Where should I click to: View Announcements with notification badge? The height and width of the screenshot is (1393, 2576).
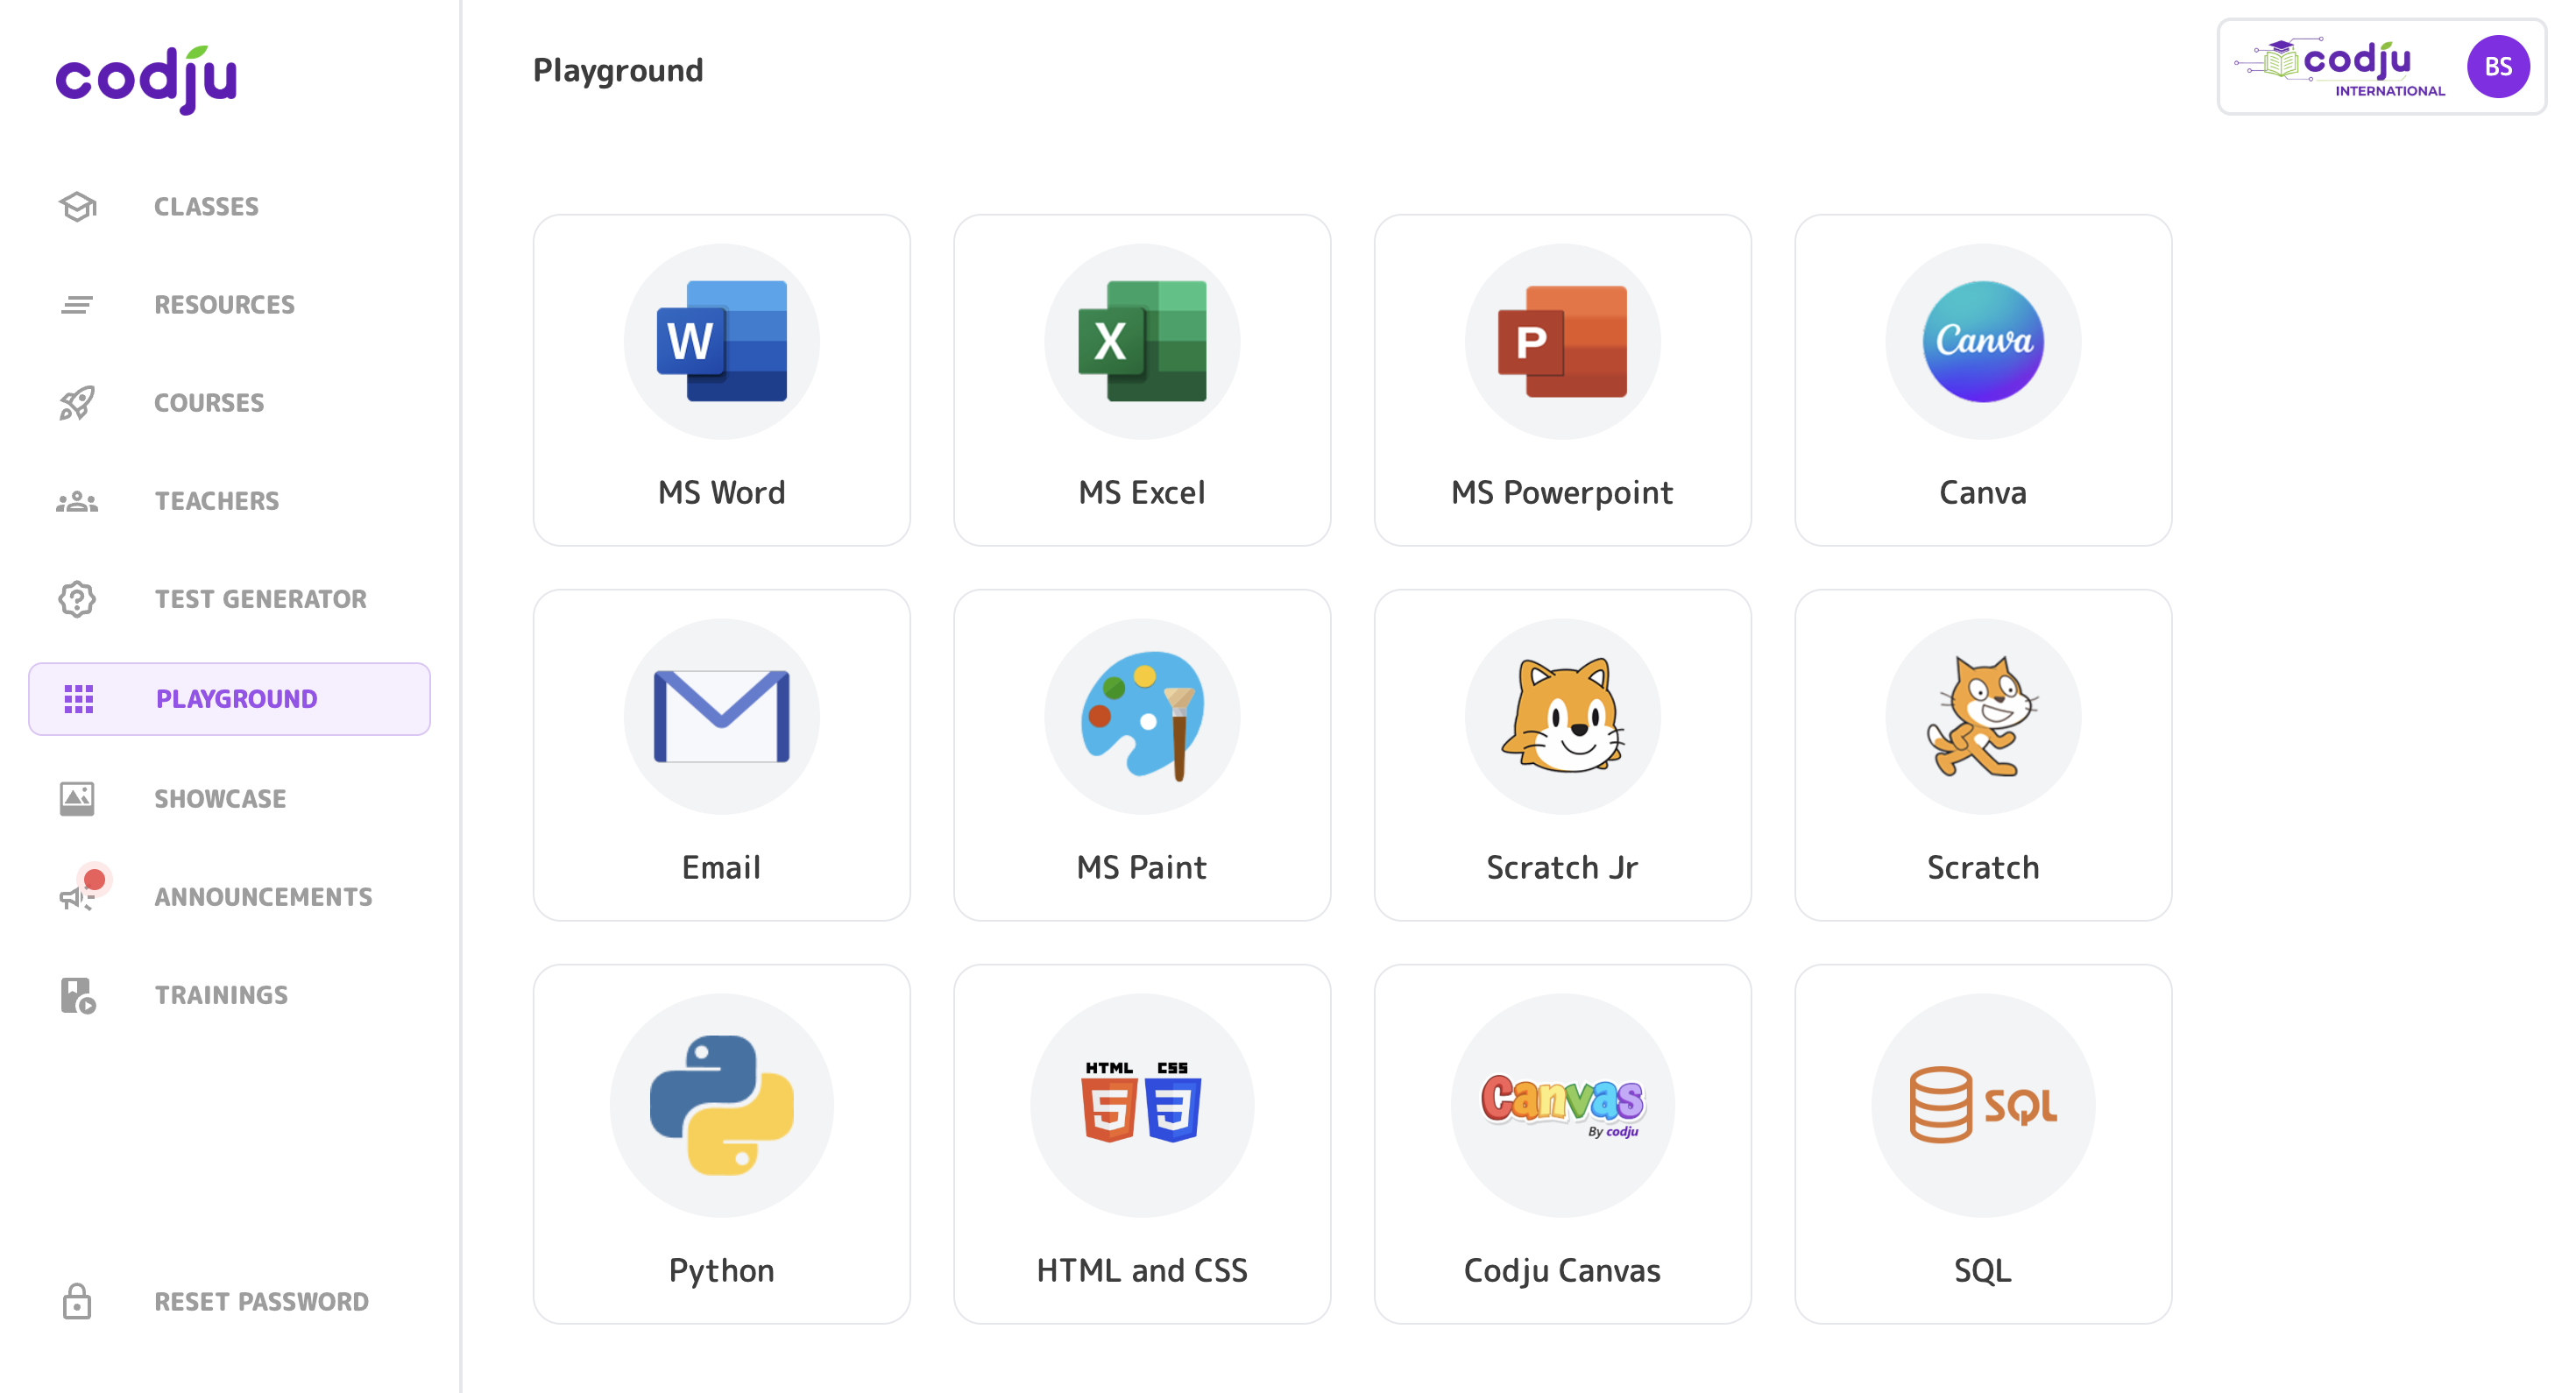pyautogui.click(x=263, y=896)
